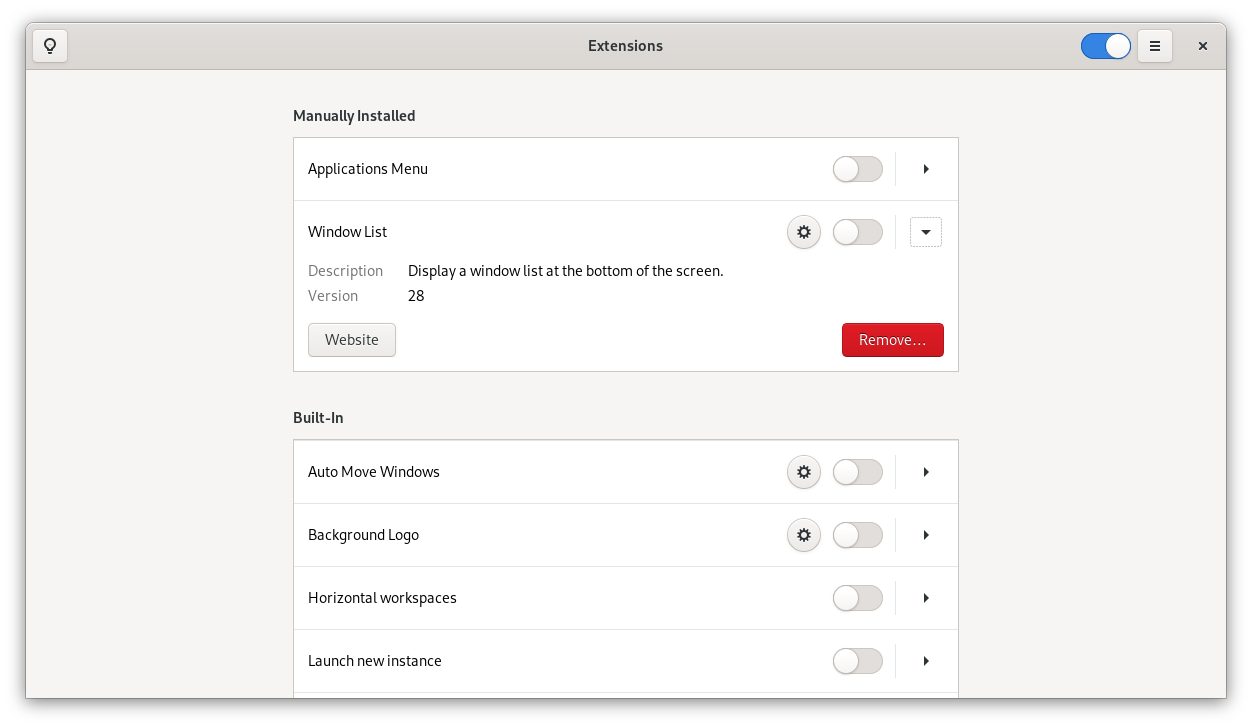The height and width of the screenshot is (727, 1252).
Task: Click the lightbulb icon in the header bar
Action: coord(50,46)
